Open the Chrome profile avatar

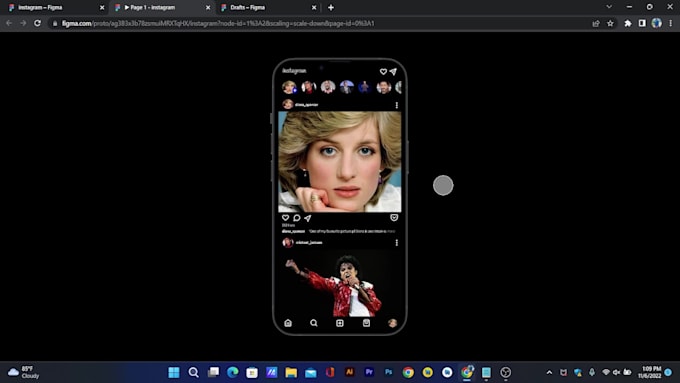(x=657, y=23)
